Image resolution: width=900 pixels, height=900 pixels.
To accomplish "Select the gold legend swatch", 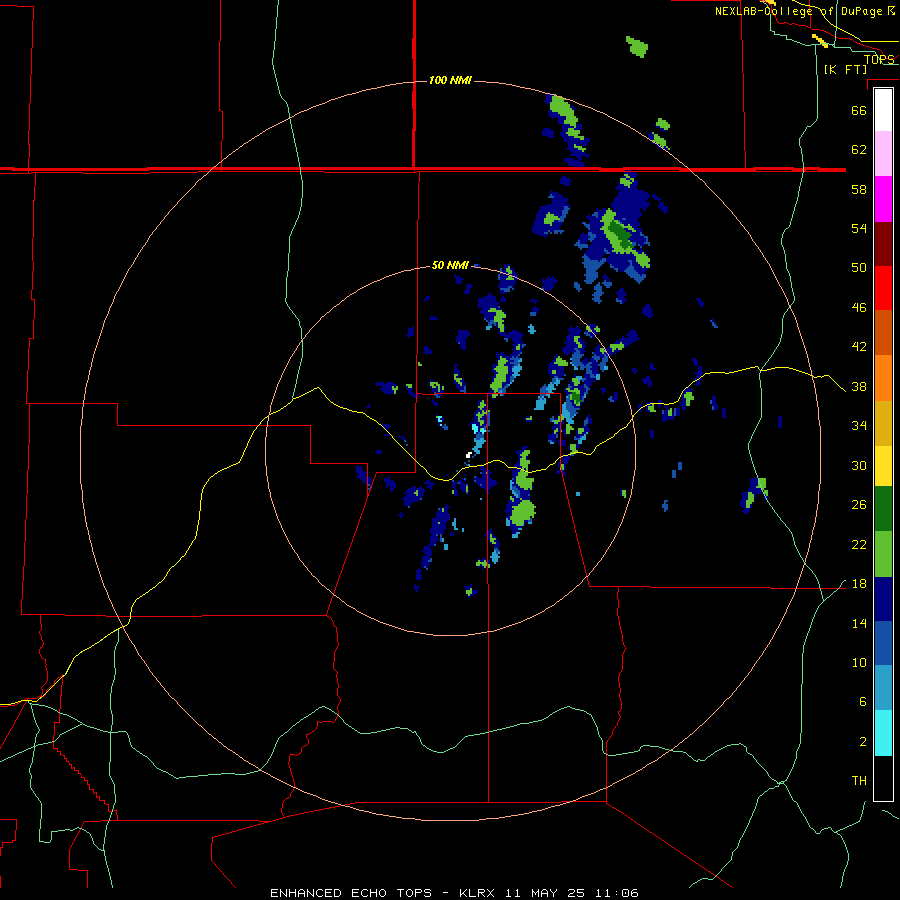I will (883, 423).
